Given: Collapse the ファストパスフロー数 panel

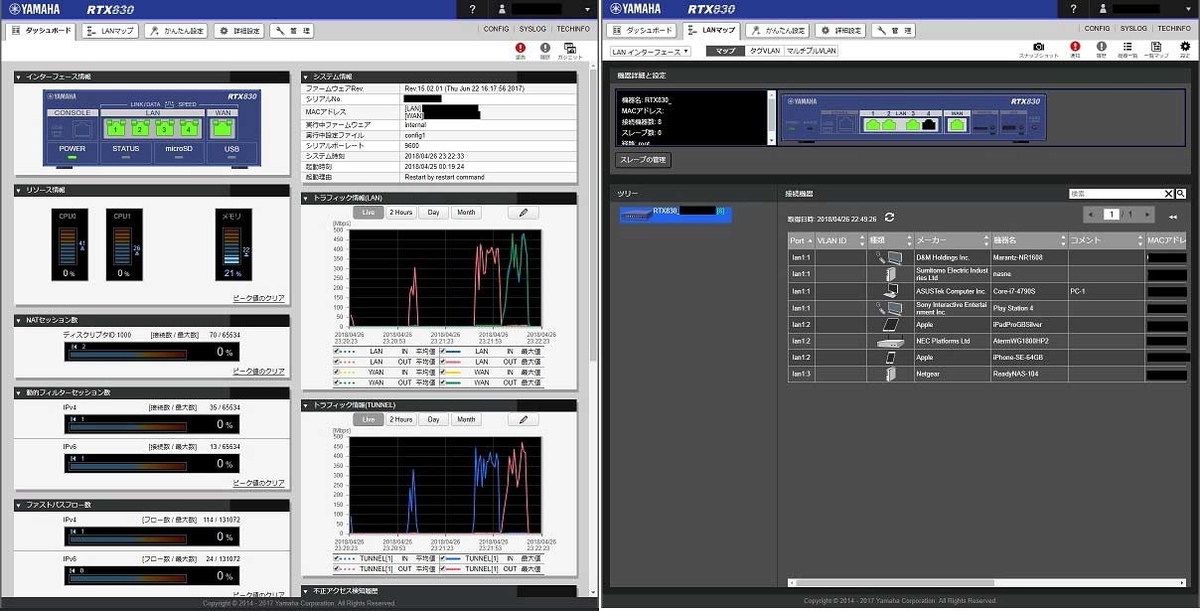Looking at the screenshot, I should [x=19, y=505].
